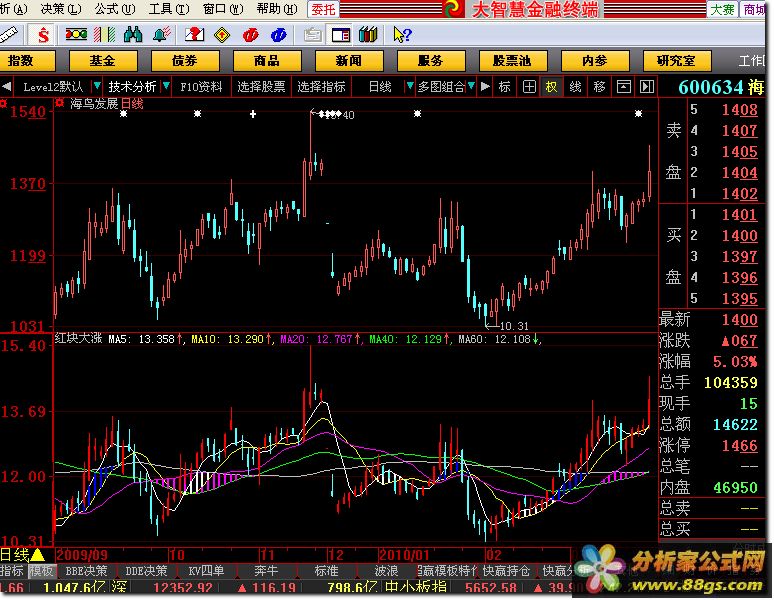The width and height of the screenshot is (774, 600).
Task: Open the 多图组合 dropdown arrow
Action: 471,86
